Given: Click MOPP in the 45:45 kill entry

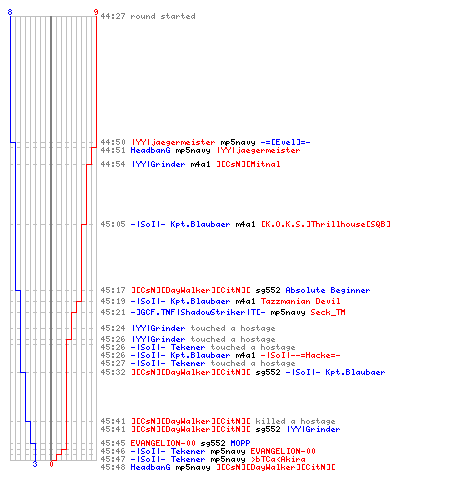Looking at the screenshot, I should [x=240, y=443].
